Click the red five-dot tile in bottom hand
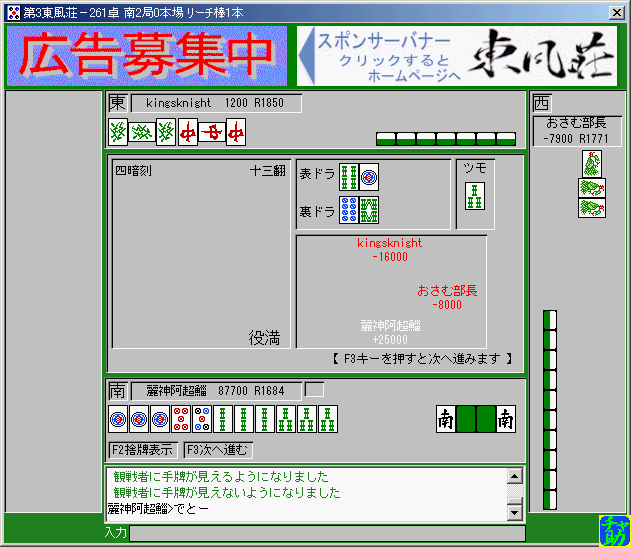 coord(180,418)
